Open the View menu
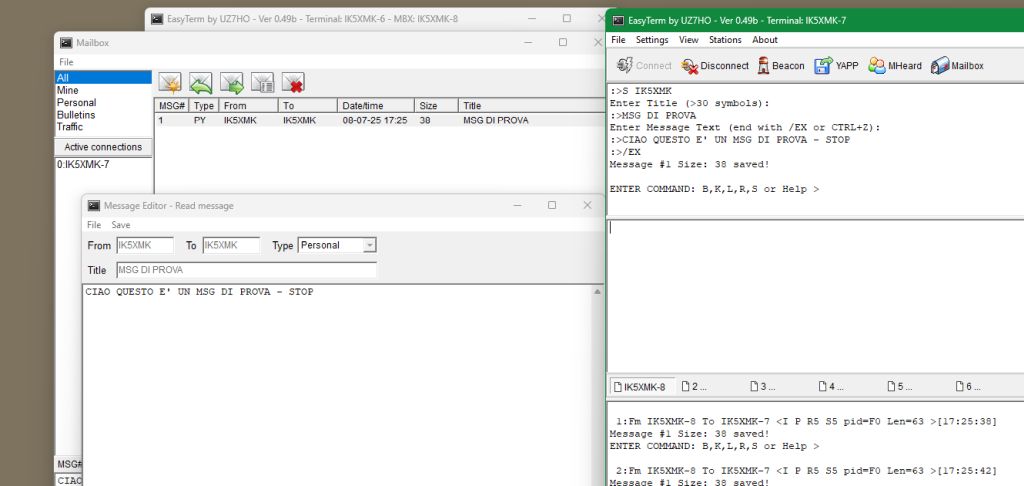This screenshot has height=486, width=1024. click(688, 40)
